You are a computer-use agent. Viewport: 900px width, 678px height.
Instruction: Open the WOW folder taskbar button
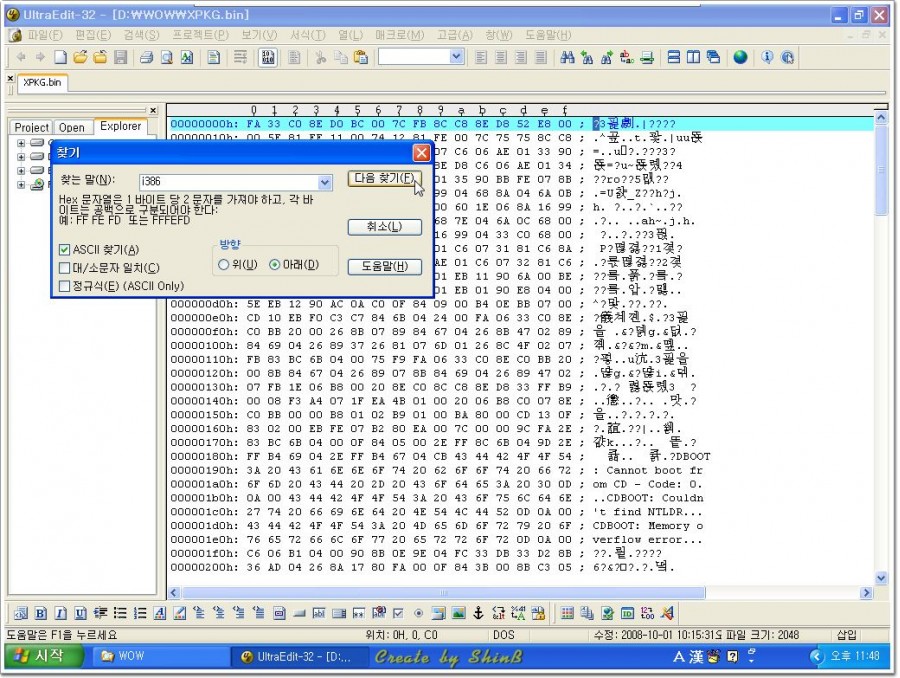click(x=161, y=656)
